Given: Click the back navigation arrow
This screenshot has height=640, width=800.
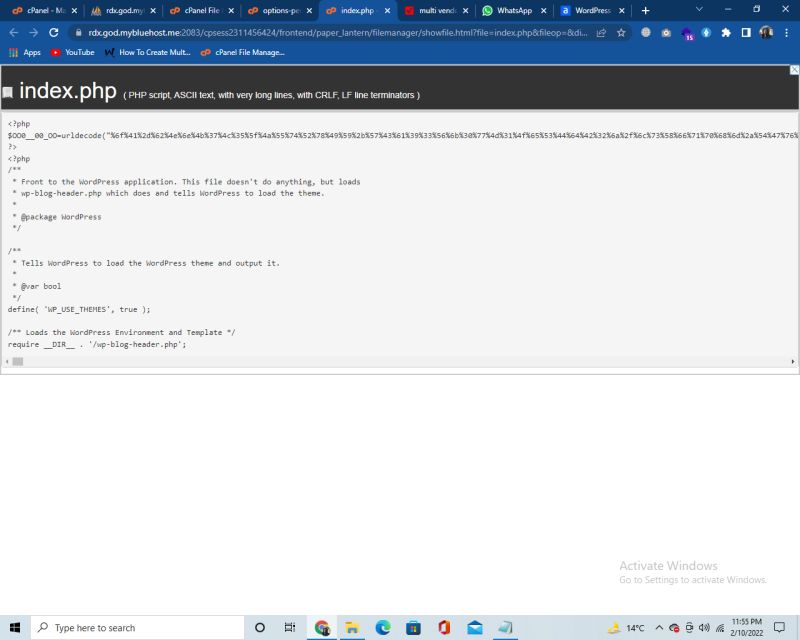Looking at the screenshot, I should click(14, 32).
